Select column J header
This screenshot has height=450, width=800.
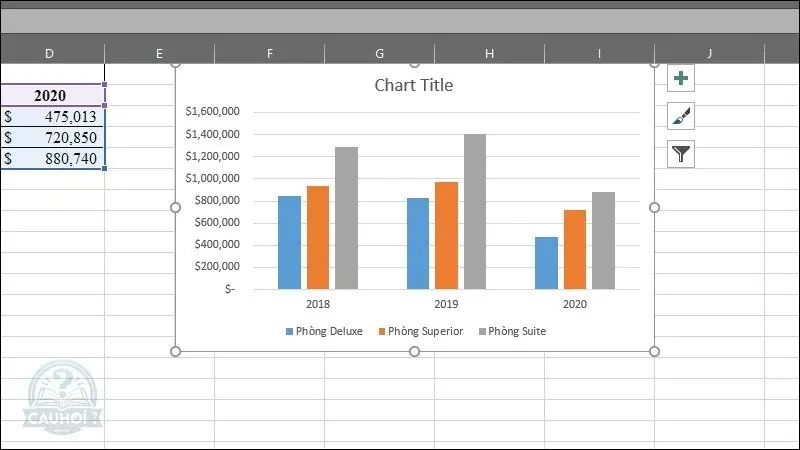[x=710, y=54]
